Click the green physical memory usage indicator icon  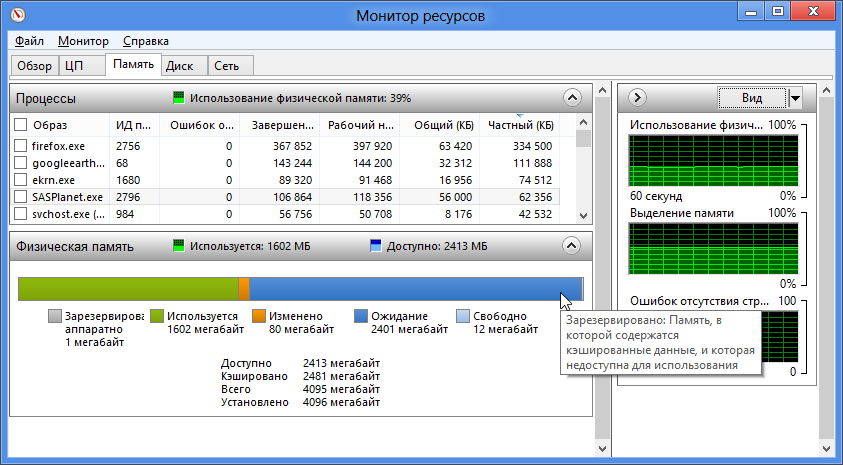(x=179, y=98)
